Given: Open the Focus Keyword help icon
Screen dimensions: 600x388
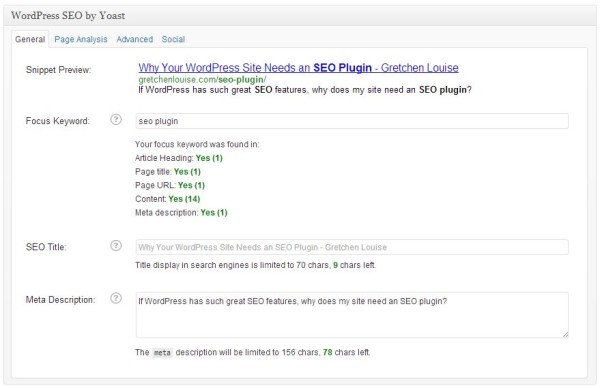Looking at the screenshot, I should (116, 119).
